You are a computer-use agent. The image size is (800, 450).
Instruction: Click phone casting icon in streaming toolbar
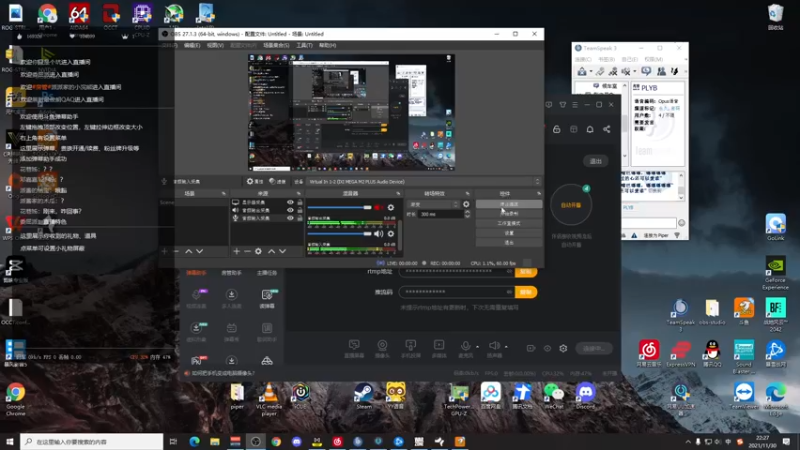tap(411, 345)
